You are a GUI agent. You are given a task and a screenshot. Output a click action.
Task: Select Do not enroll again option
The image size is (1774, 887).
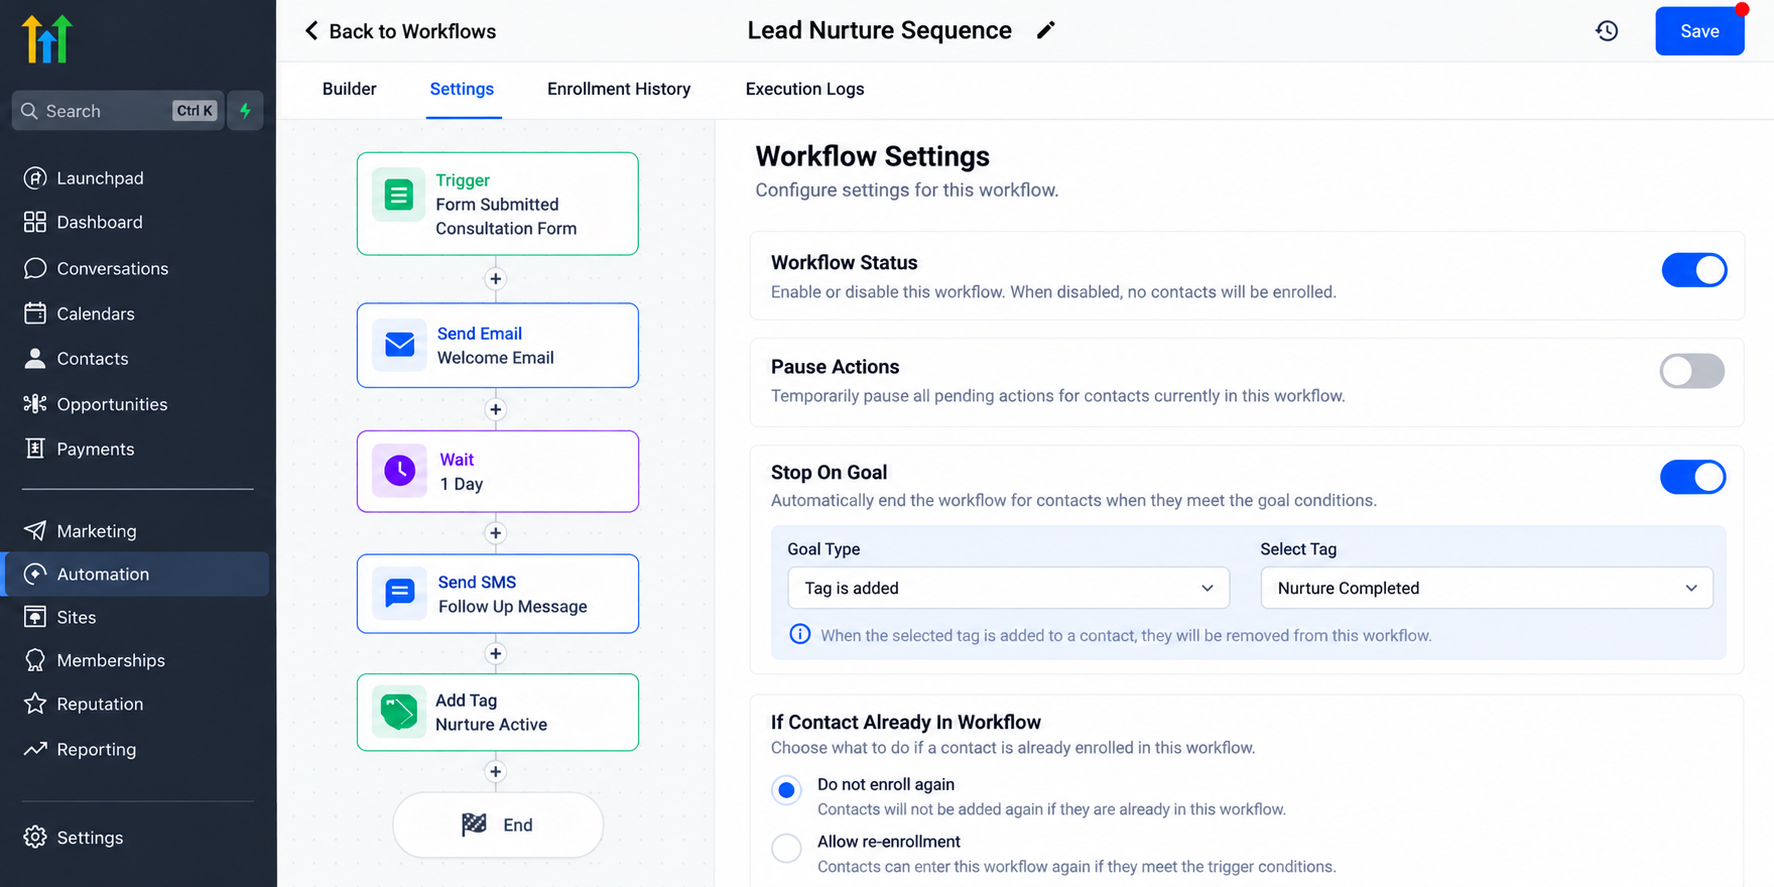point(786,790)
